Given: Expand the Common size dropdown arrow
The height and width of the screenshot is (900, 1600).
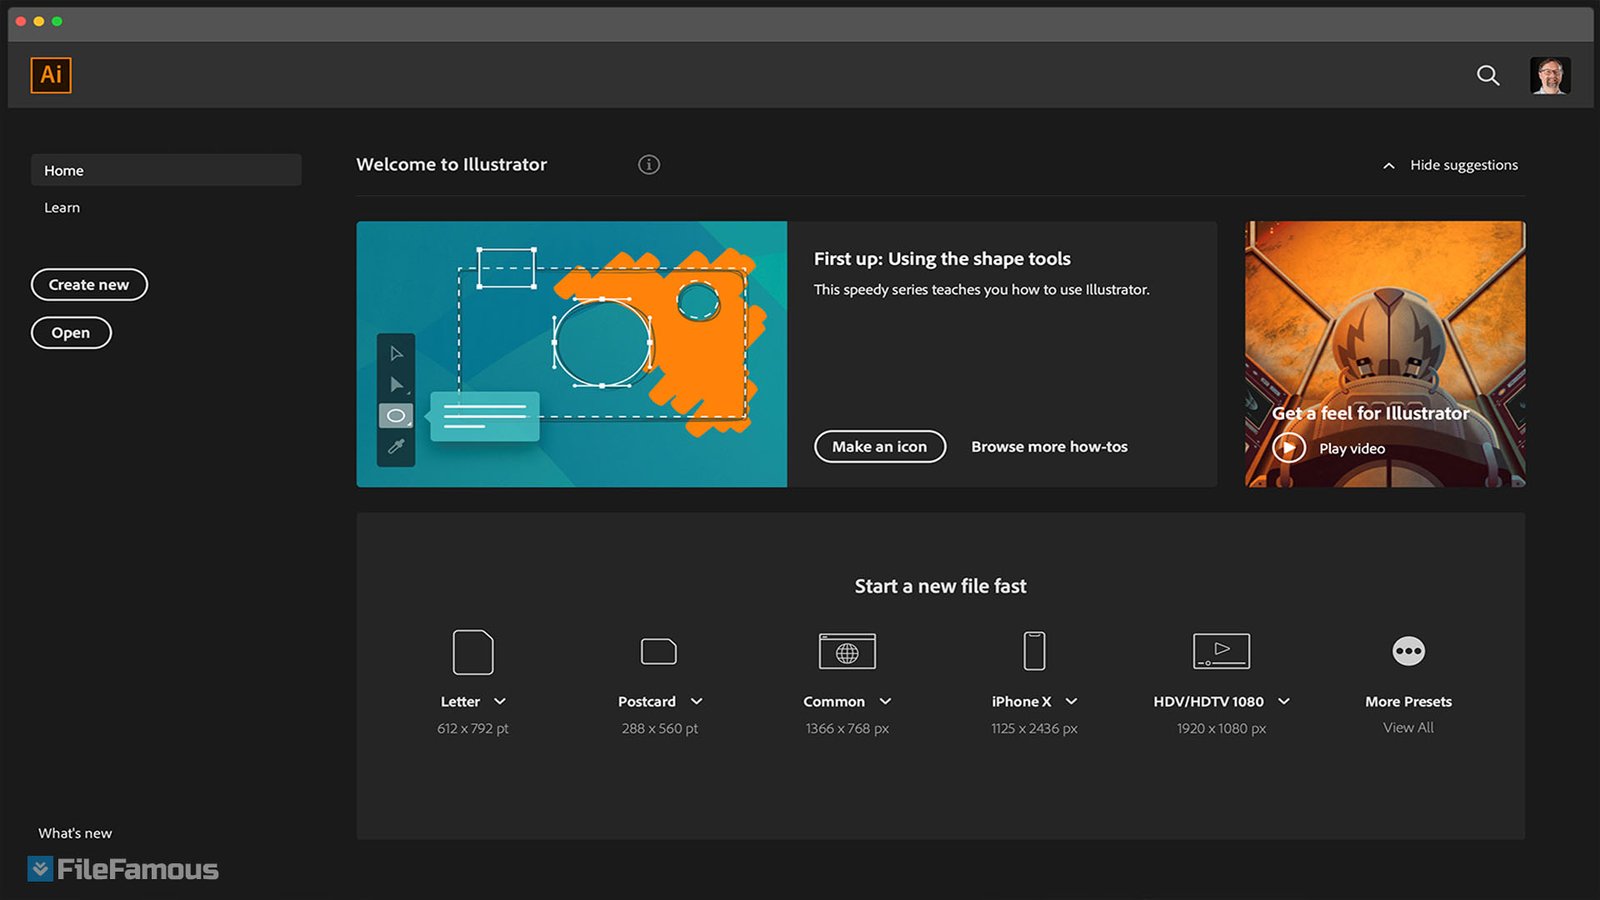Looking at the screenshot, I should [885, 701].
